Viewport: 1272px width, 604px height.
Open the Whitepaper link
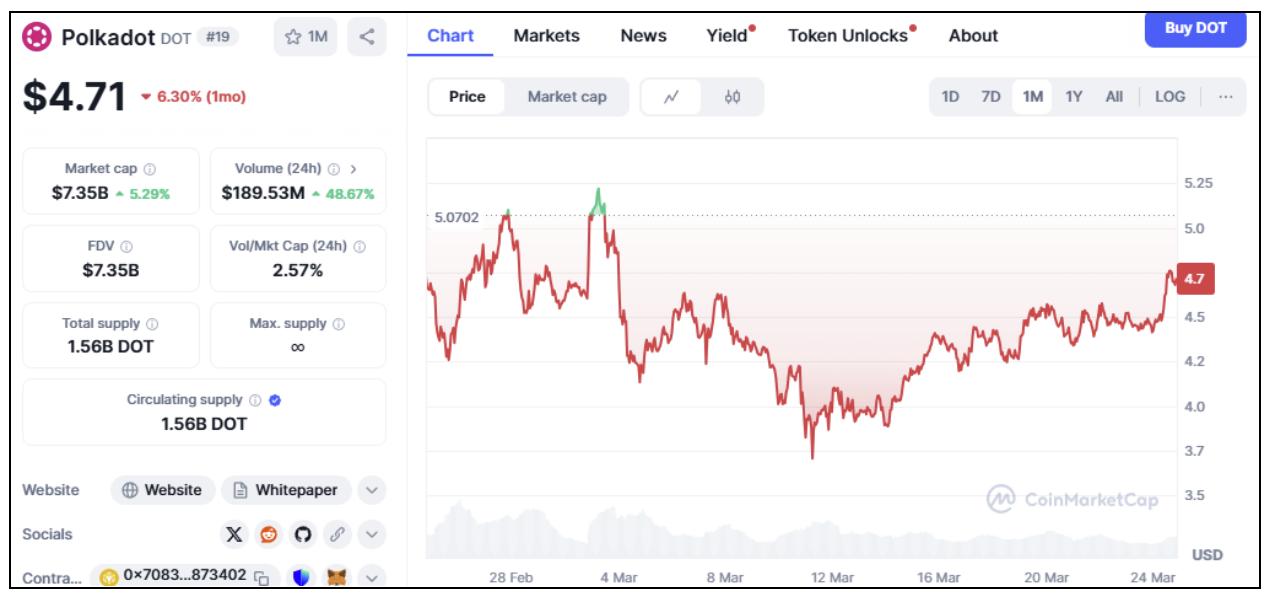click(x=286, y=490)
